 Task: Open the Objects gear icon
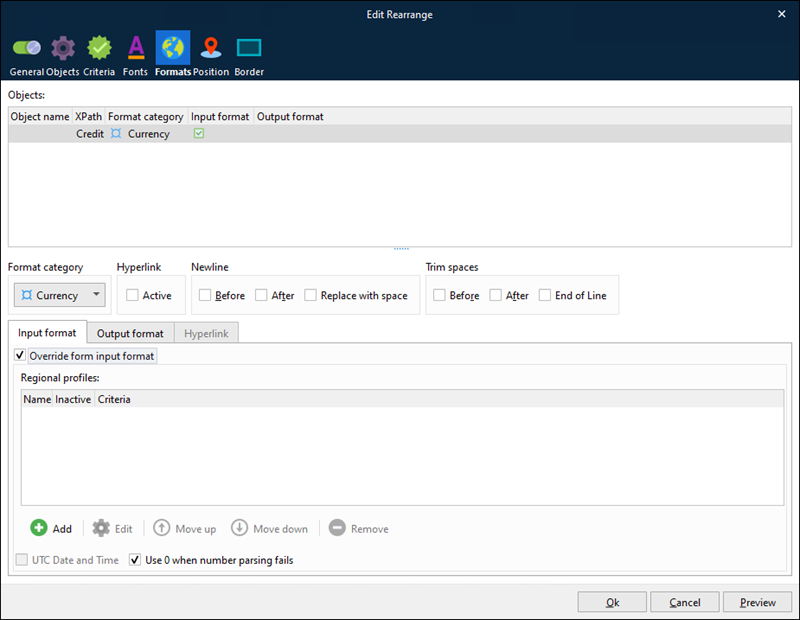coord(63,48)
